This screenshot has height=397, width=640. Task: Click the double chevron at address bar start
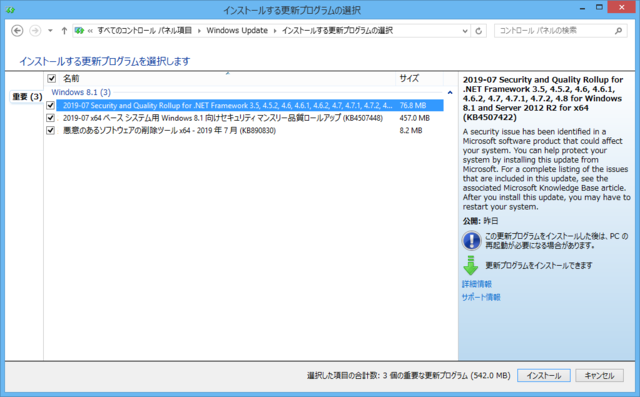pos(90,31)
